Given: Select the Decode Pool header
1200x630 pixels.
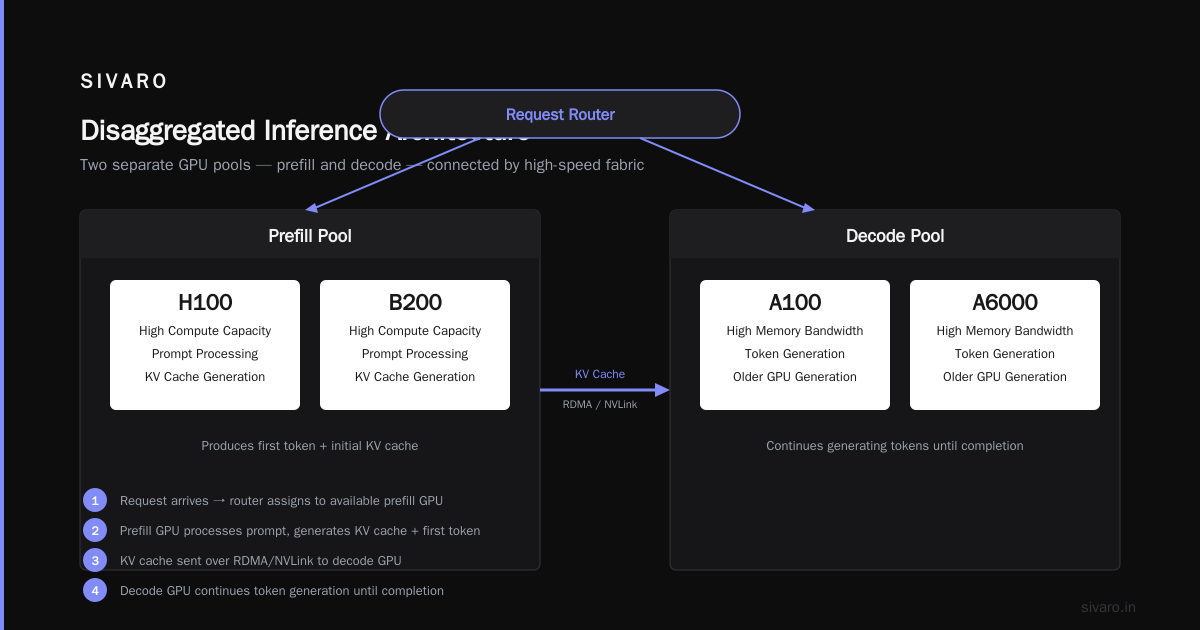Looking at the screenshot, I should pyautogui.click(x=895, y=236).
